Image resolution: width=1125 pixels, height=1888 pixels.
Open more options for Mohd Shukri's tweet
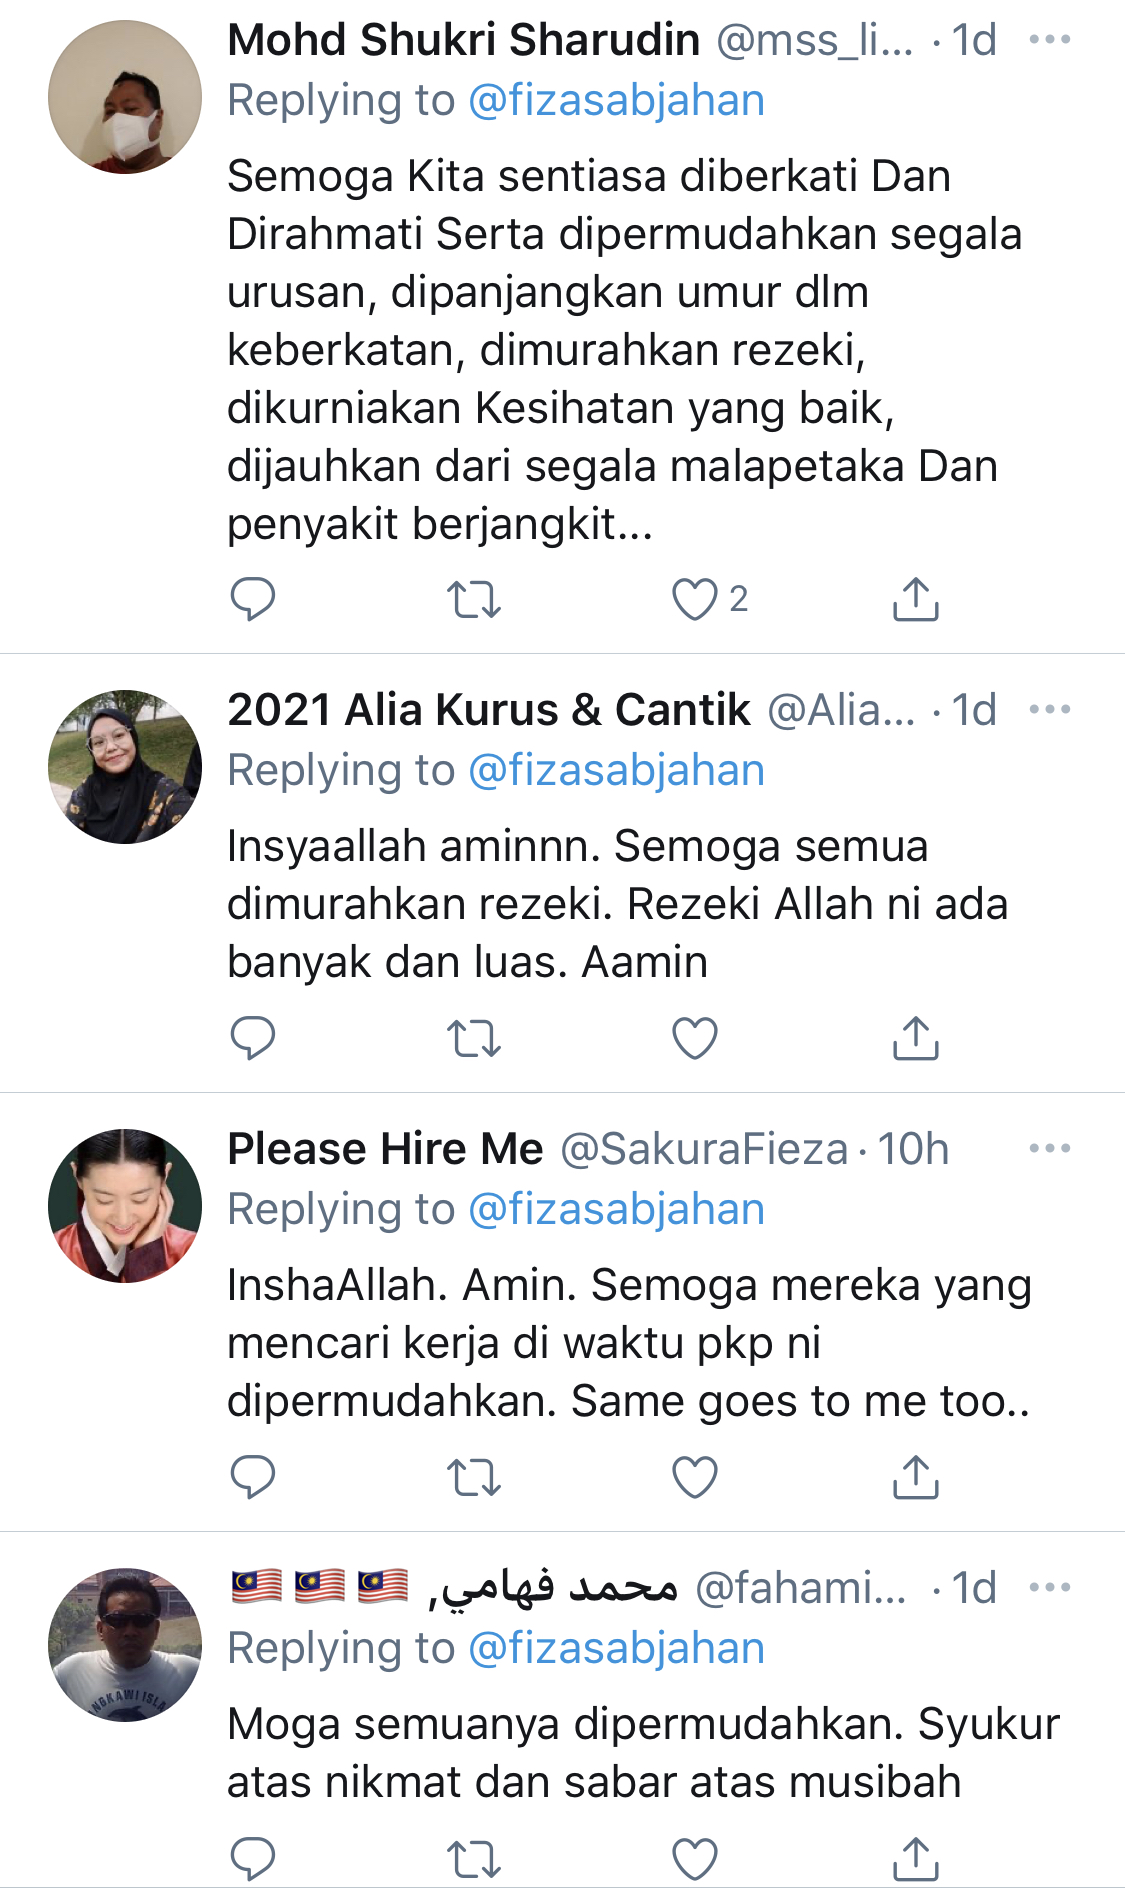[1049, 40]
